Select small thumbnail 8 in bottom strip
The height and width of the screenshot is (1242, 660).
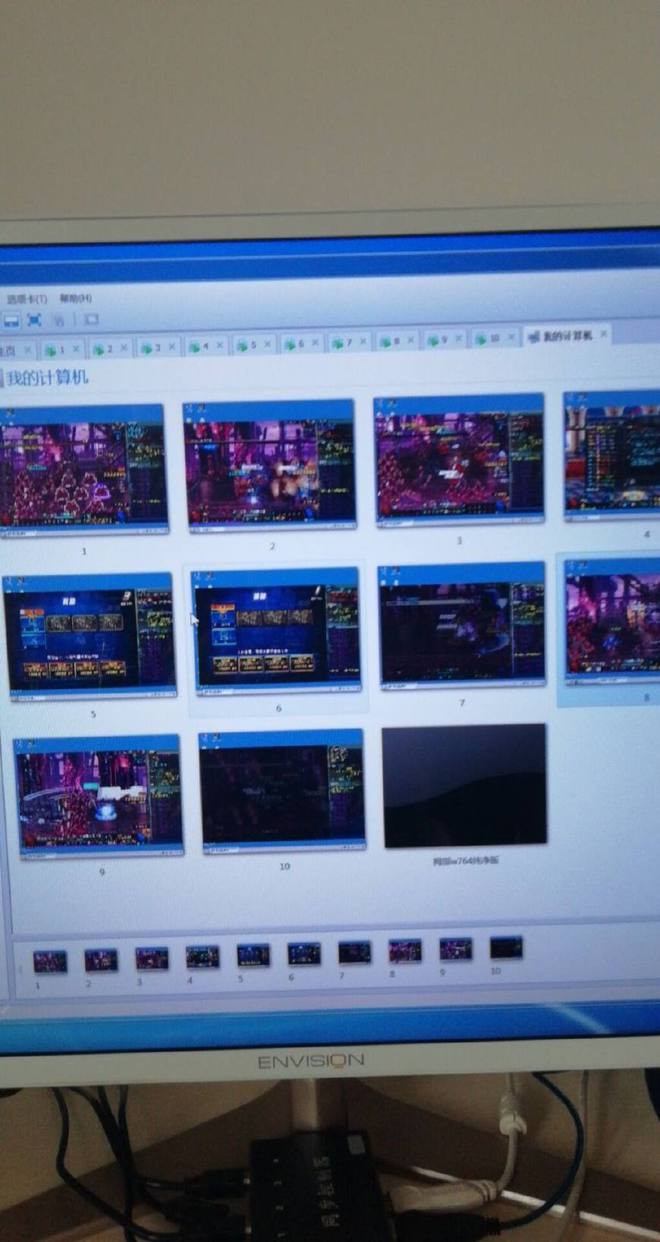[x=405, y=950]
